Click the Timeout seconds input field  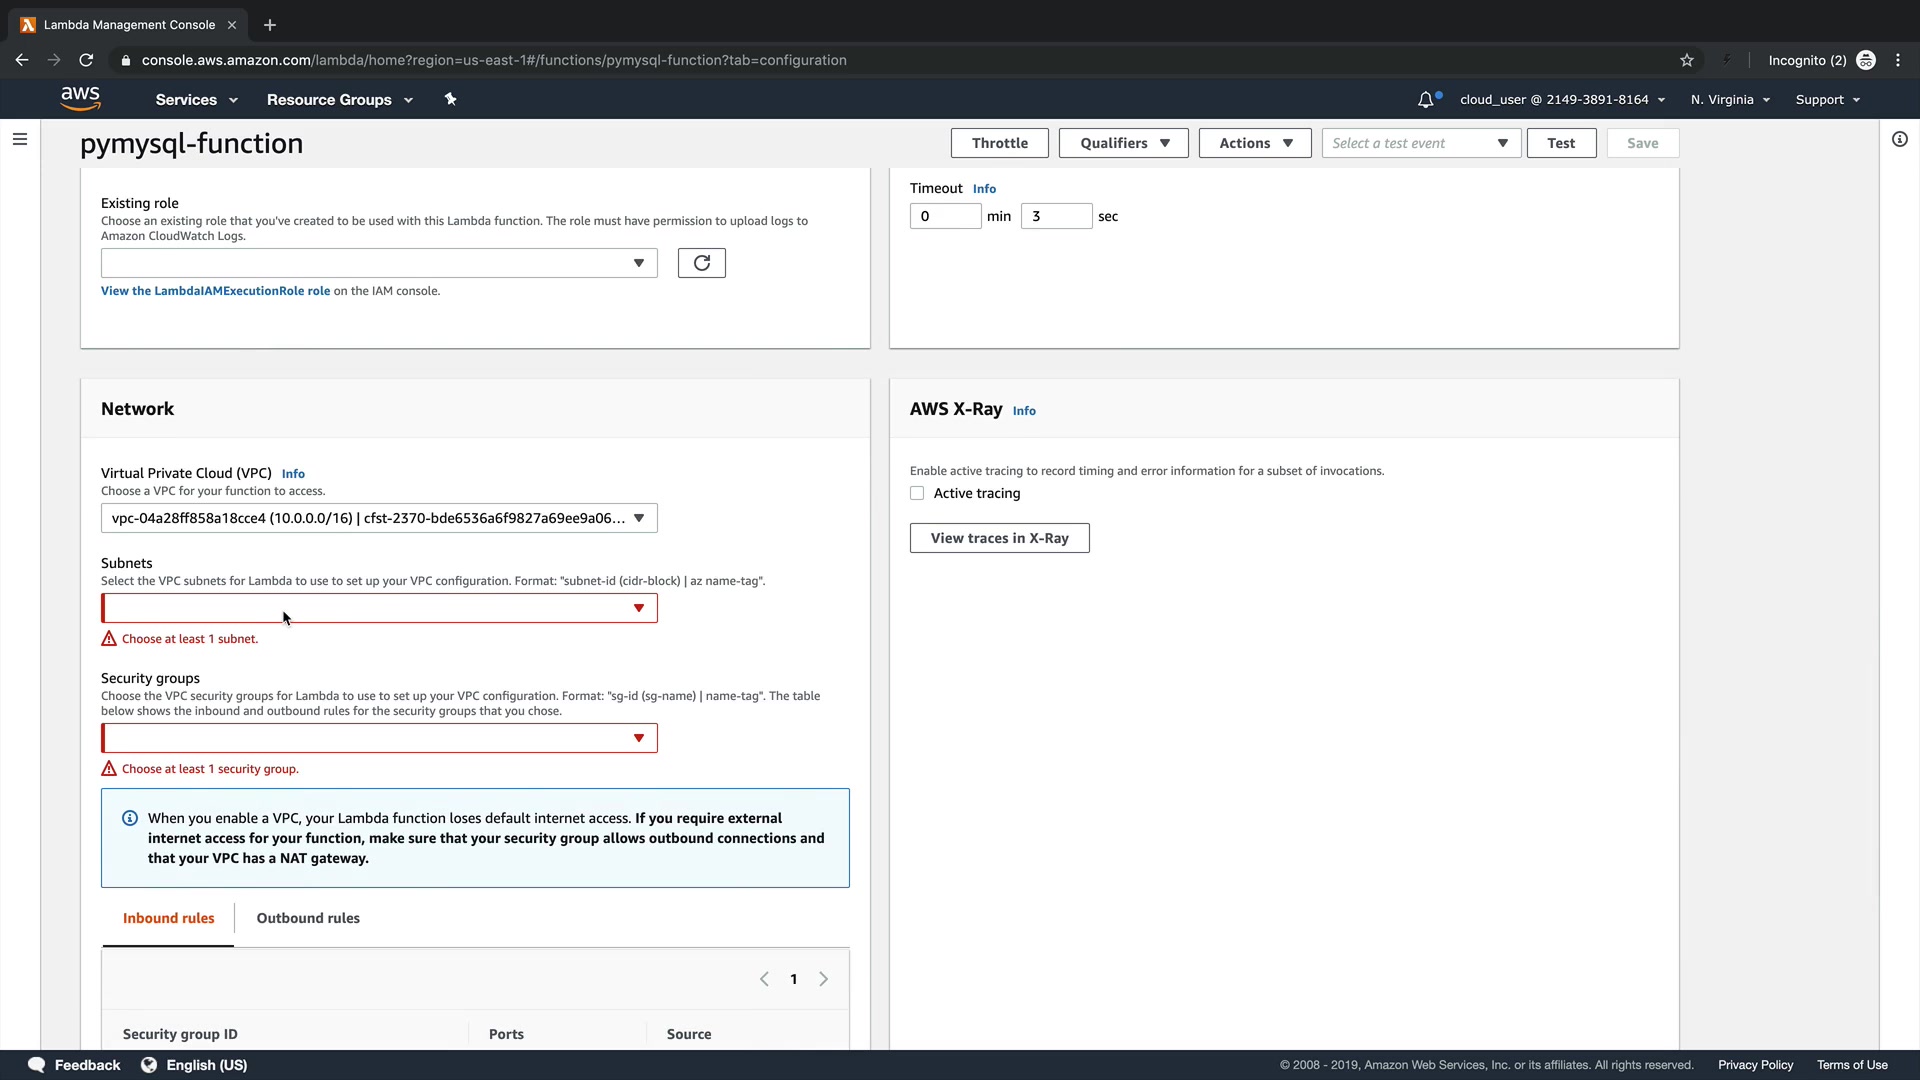1055,216
